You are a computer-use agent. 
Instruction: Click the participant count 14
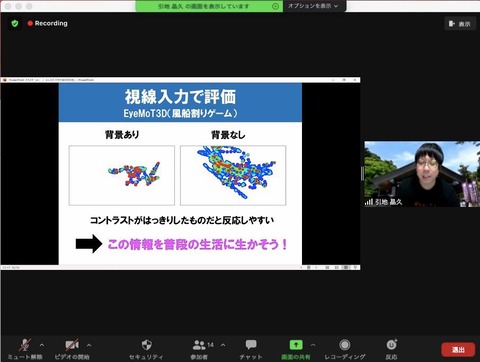point(210,345)
